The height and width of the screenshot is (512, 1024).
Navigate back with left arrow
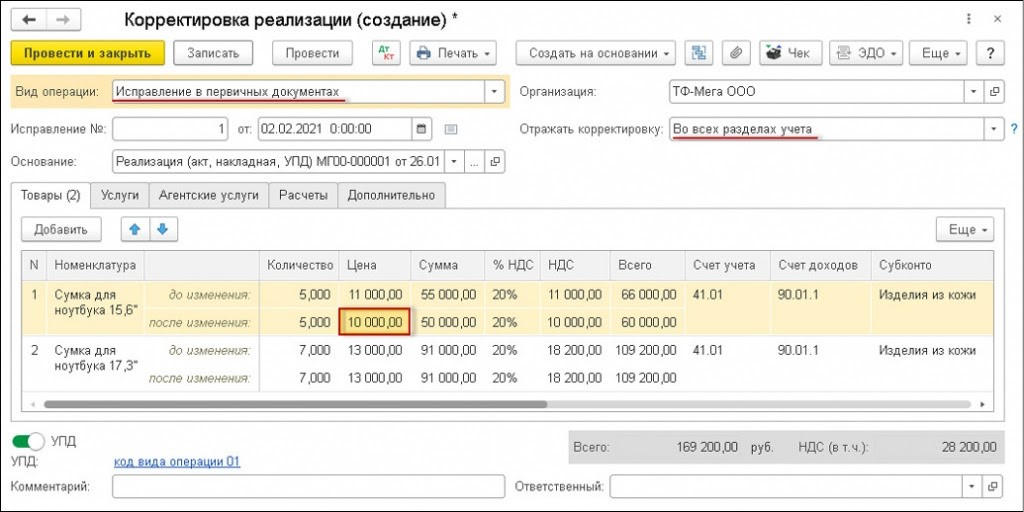[30, 19]
